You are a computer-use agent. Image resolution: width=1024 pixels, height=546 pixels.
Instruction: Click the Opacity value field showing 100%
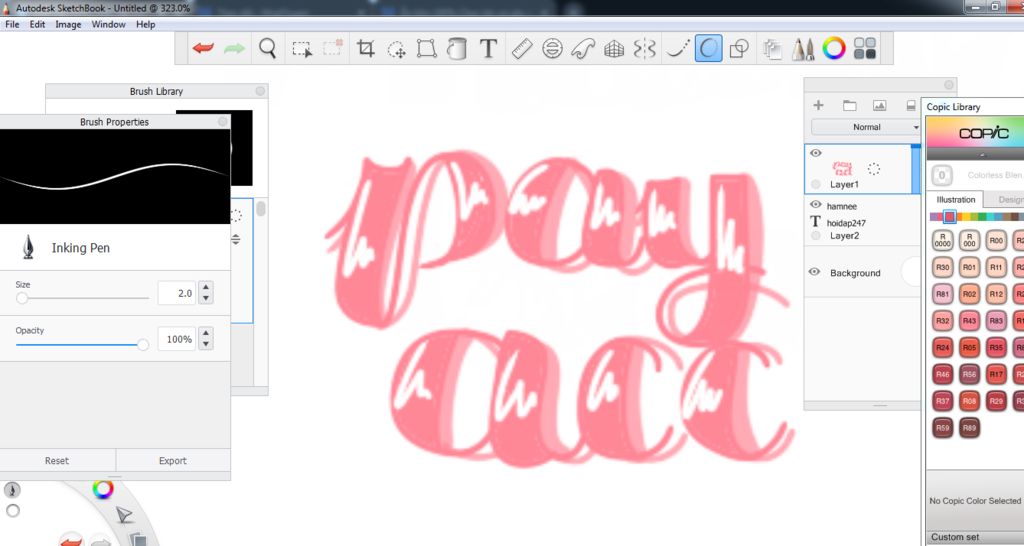coord(176,339)
